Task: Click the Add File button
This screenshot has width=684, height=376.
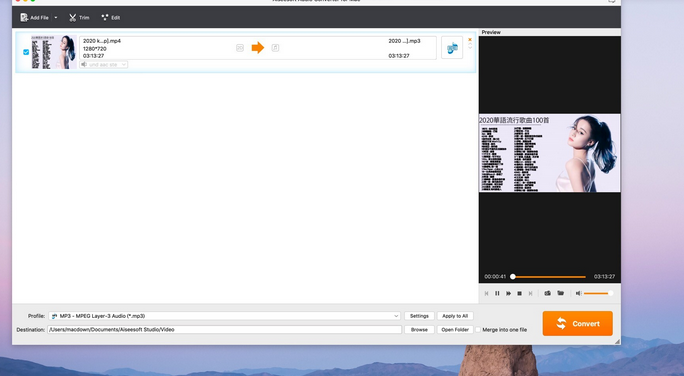Action: pyautogui.click(x=34, y=17)
